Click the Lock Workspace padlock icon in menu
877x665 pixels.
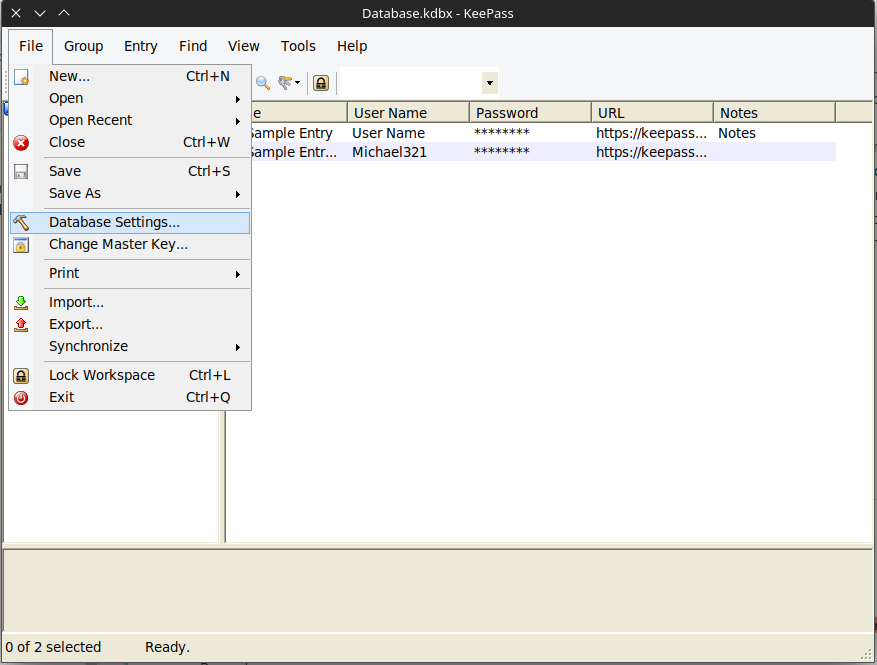coord(21,376)
